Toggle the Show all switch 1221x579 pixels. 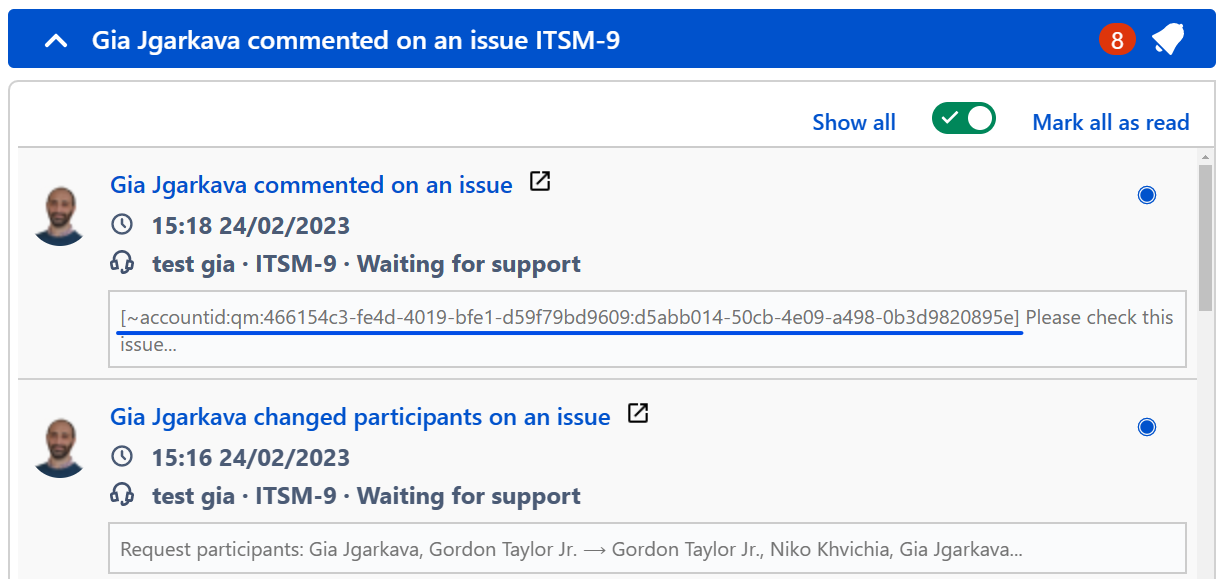tap(964, 118)
